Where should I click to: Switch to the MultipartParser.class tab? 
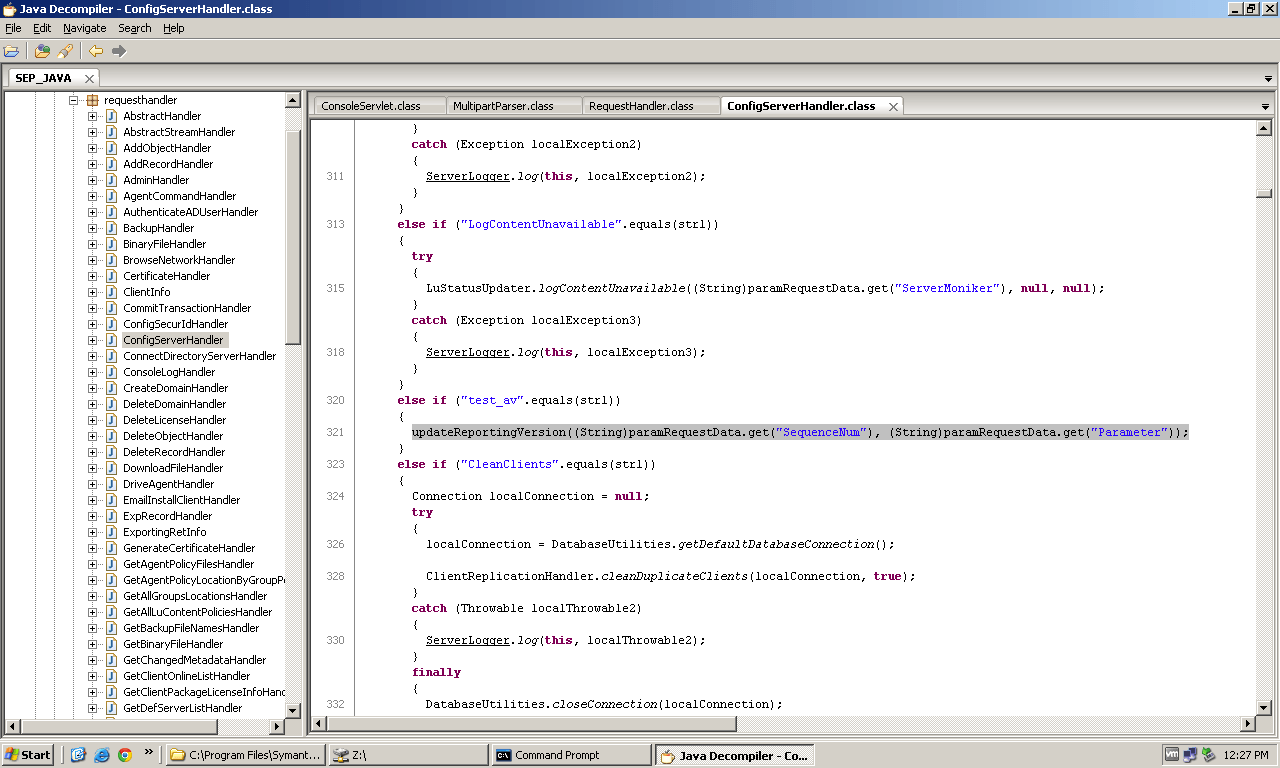[513, 106]
